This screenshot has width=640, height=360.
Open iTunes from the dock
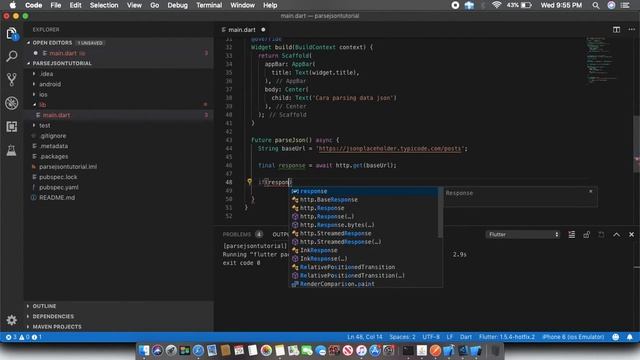pyautogui.click(x=361, y=351)
